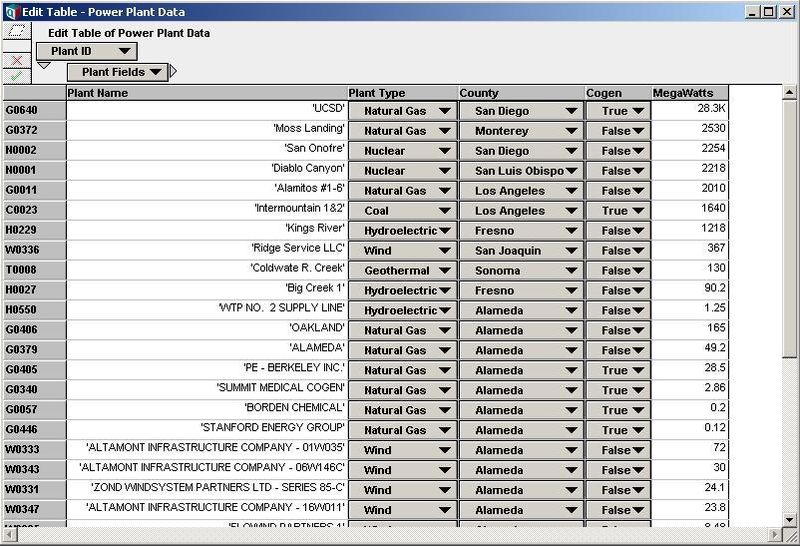Toggle Cogen value for PE - BERKELEY INC. row
The image size is (800, 546).
[618, 370]
